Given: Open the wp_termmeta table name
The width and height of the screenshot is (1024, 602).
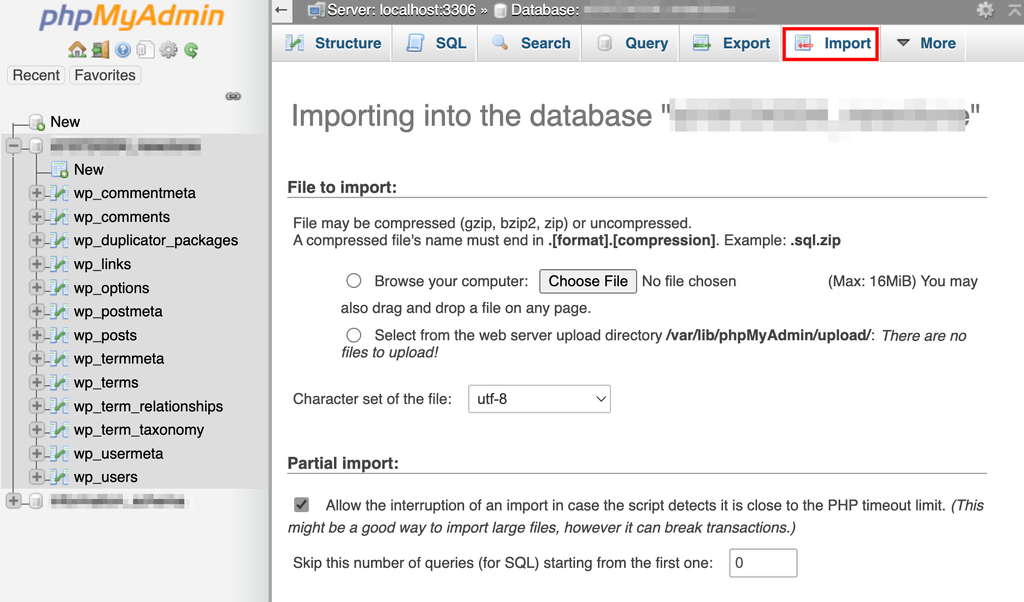Looking at the screenshot, I should click(x=119, y=358).
